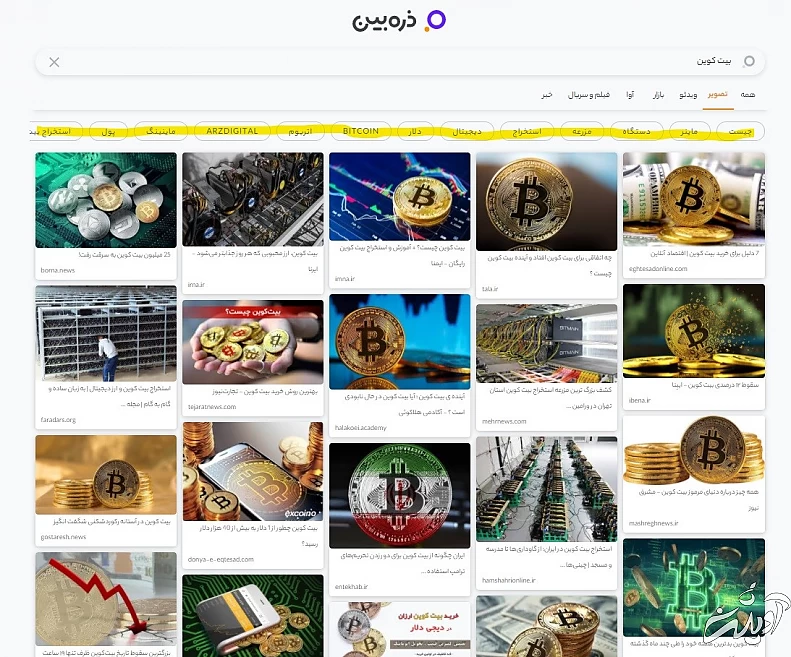The height and width of the screenshot is (657, 791).
Task: Open the borna.news source link
Action: [x=58, y=270]
